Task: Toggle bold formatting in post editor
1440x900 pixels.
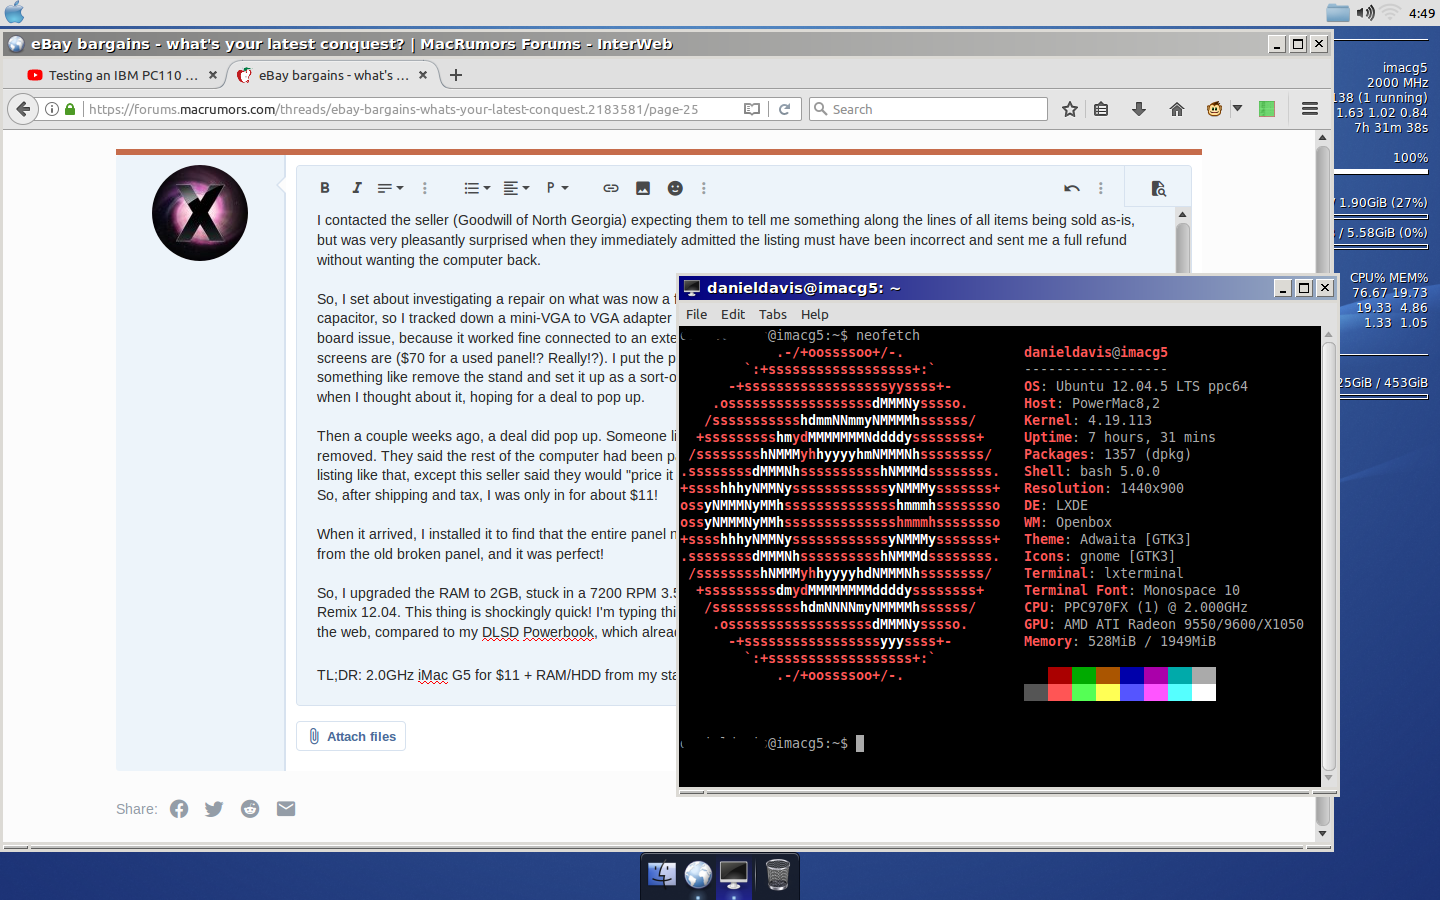Action: click(x=324, y=188)
